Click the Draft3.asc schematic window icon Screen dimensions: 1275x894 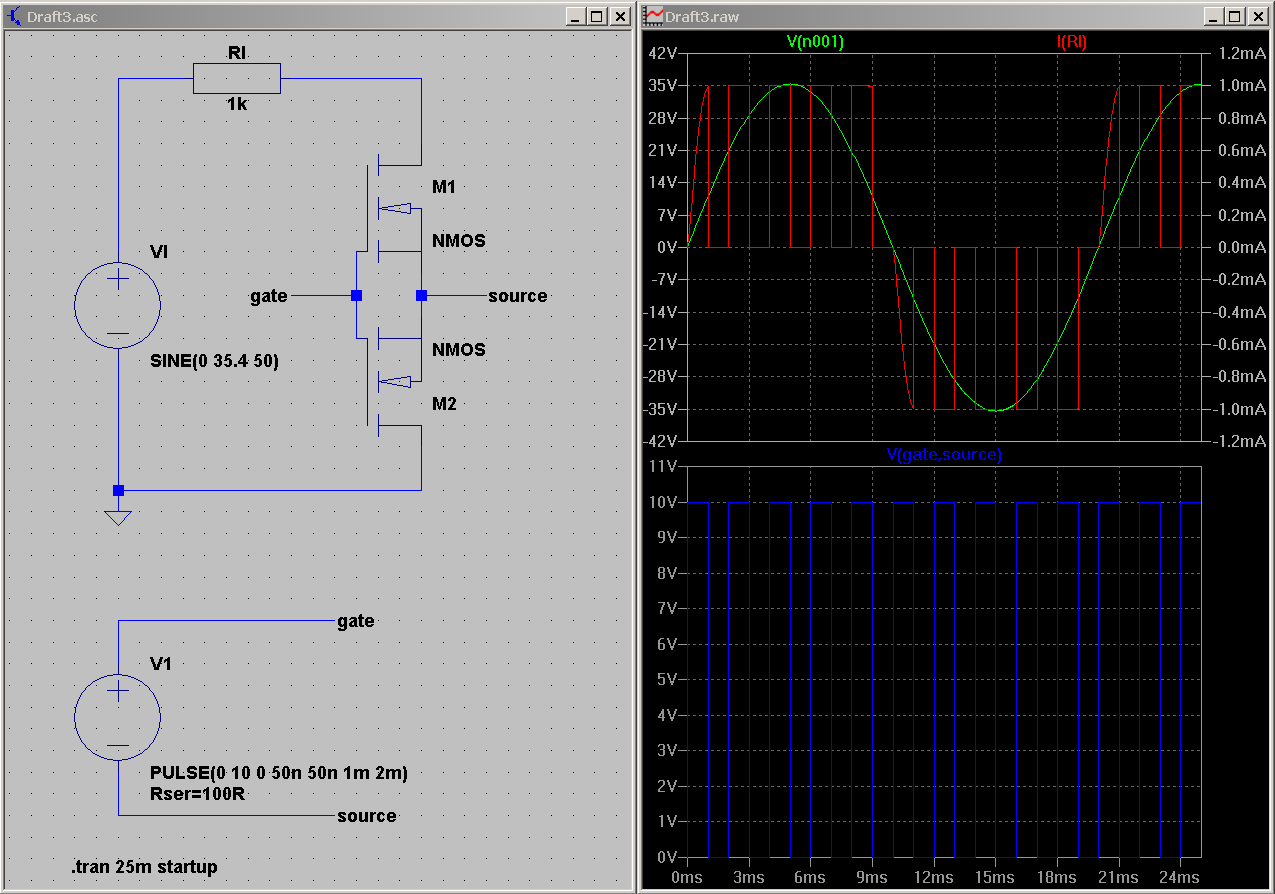15,17
